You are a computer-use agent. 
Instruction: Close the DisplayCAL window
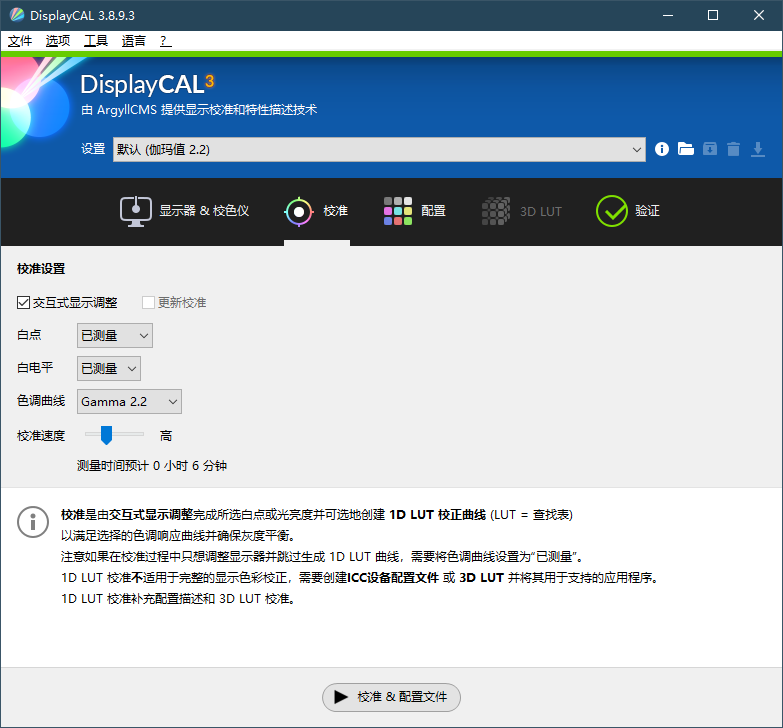(x=759, y=15)
